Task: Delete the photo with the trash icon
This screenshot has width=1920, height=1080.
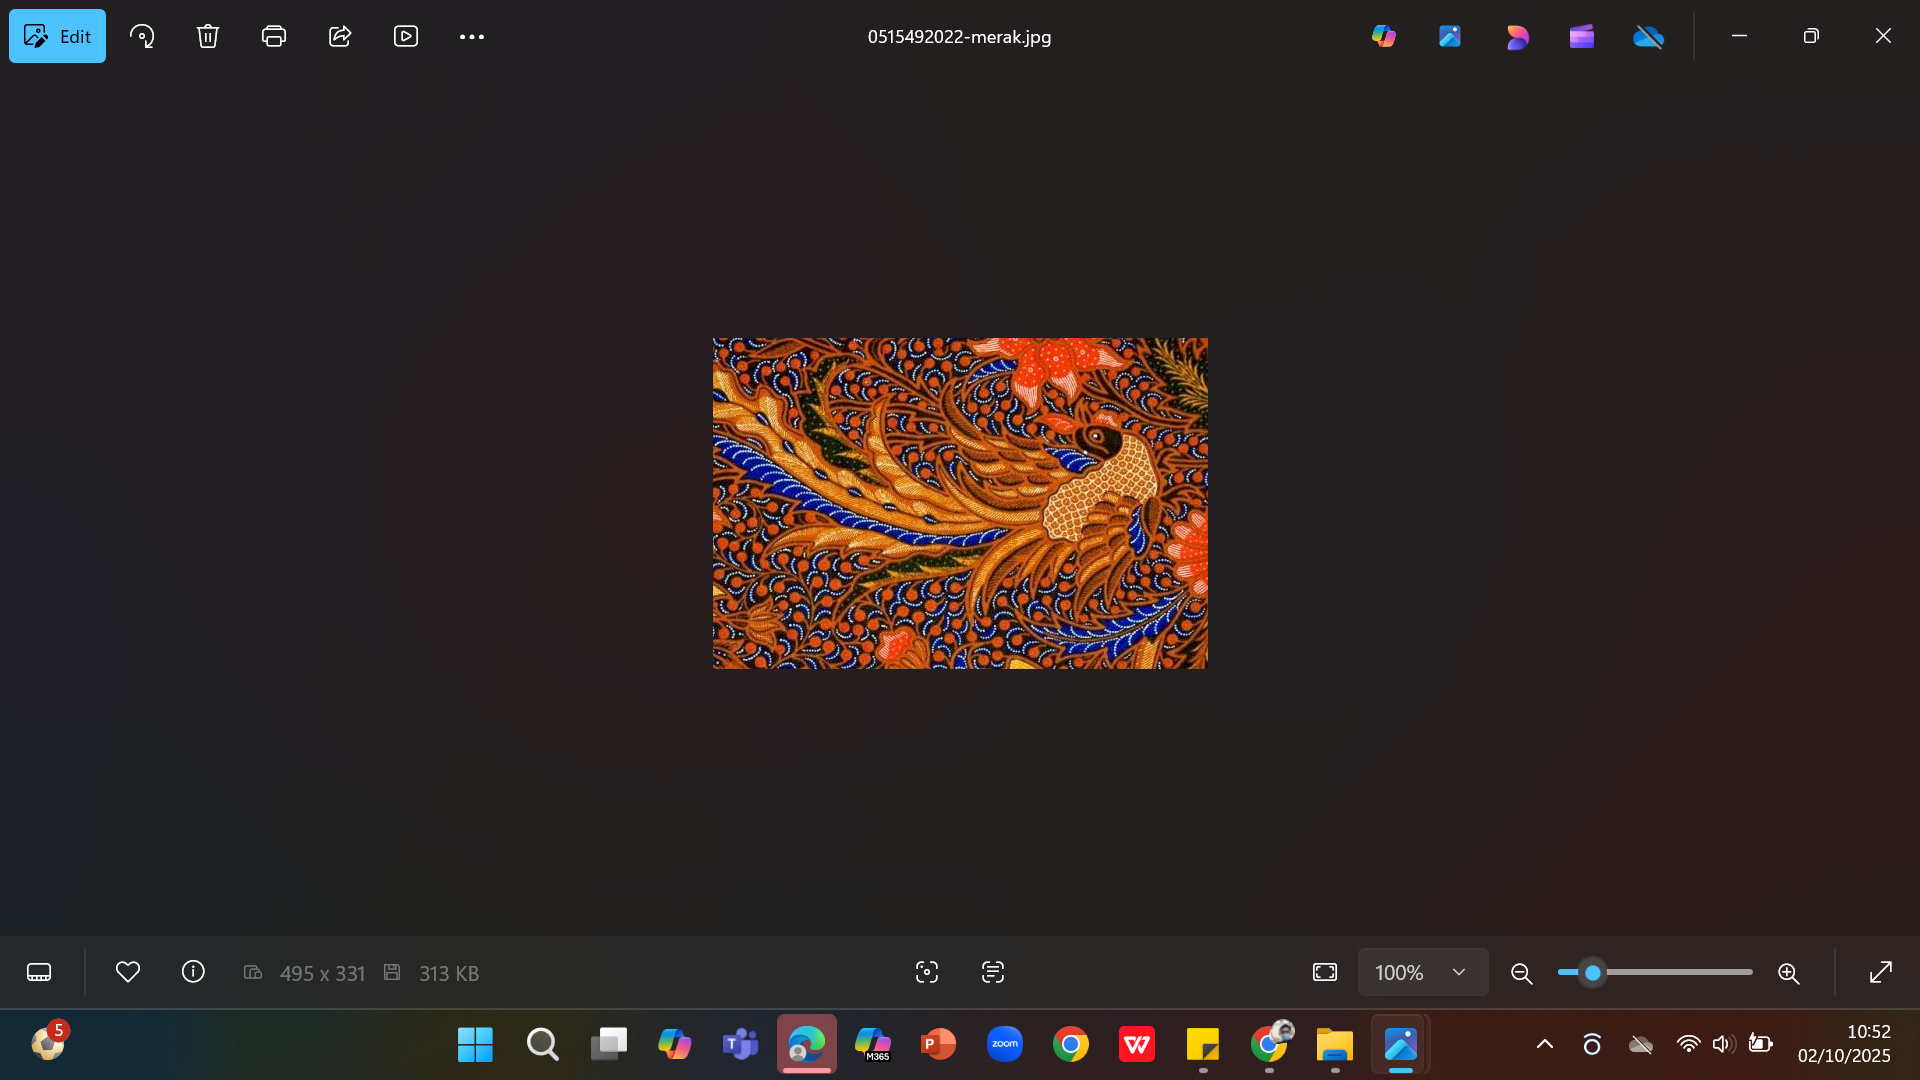Action: pos(208,36)
